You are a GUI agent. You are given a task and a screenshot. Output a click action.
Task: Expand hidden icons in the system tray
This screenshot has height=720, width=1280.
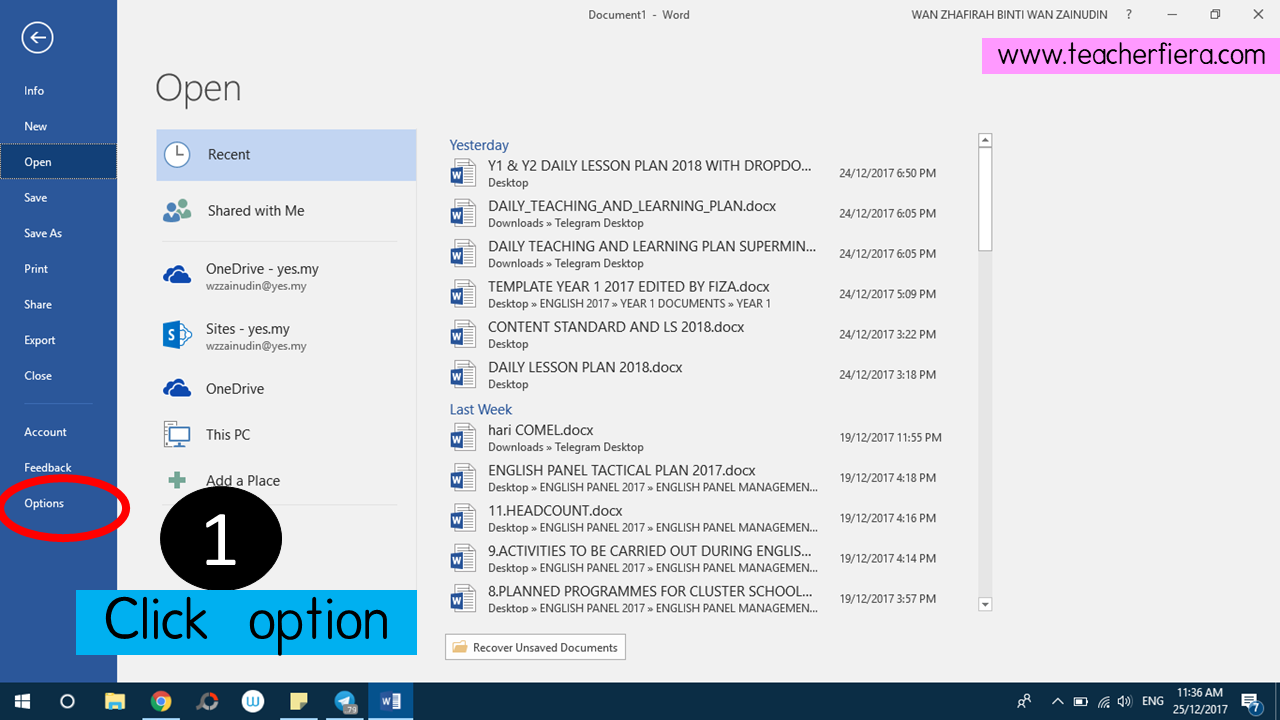click(1057, 700)
